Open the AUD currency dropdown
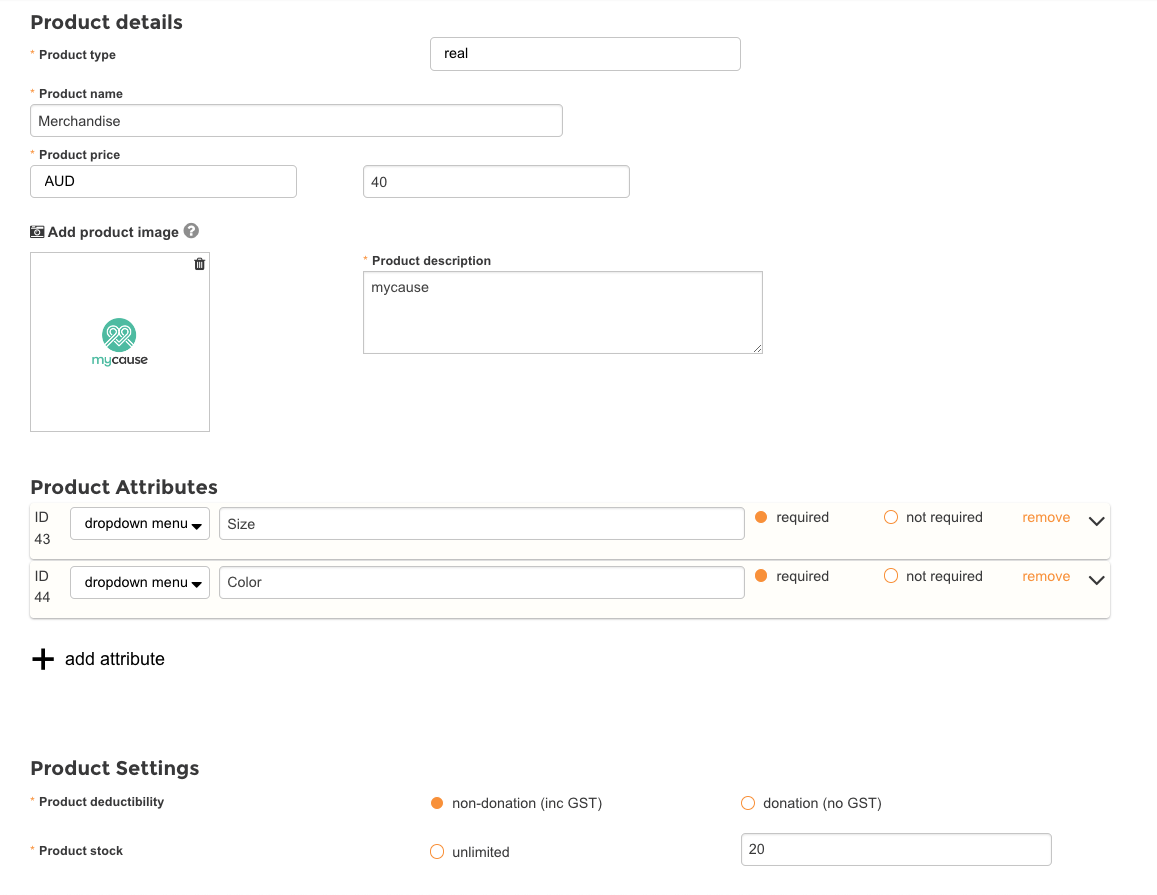The height and width of the screenshot is (895, 1157). coord(163,182)
